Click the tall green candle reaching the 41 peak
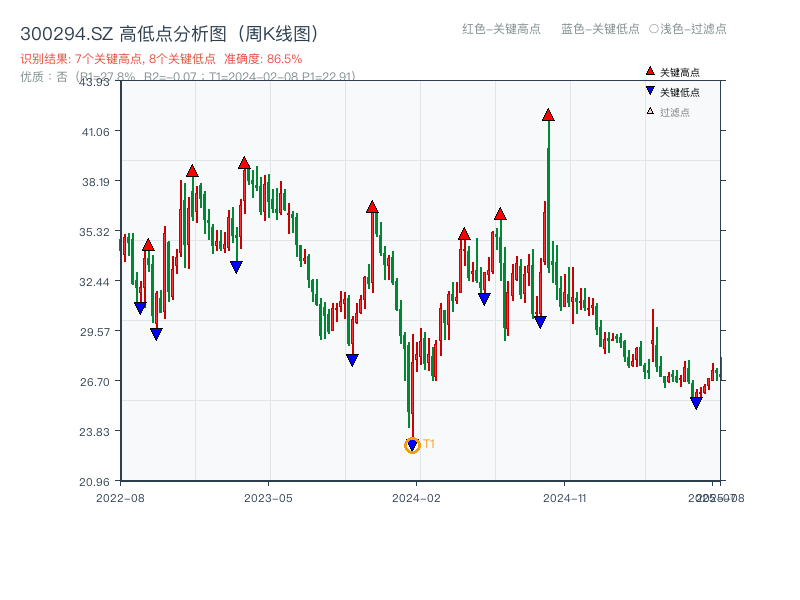This screenshot has width=800, height=600. tap(548, 194)
